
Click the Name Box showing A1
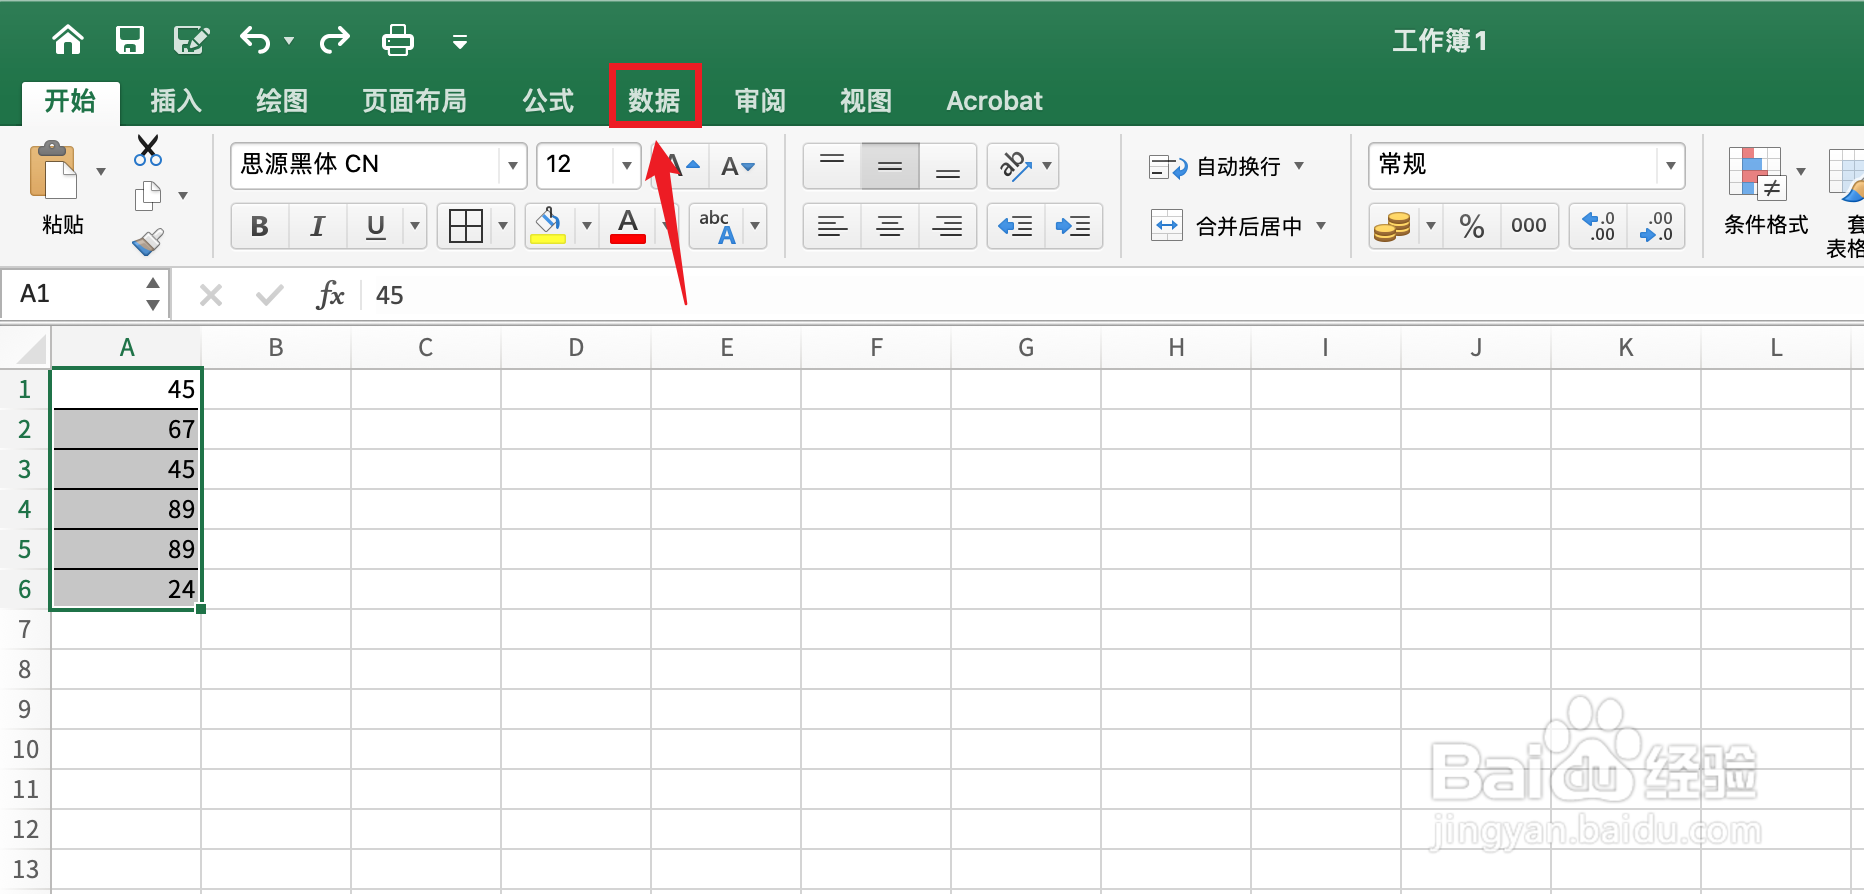(84, 294)
